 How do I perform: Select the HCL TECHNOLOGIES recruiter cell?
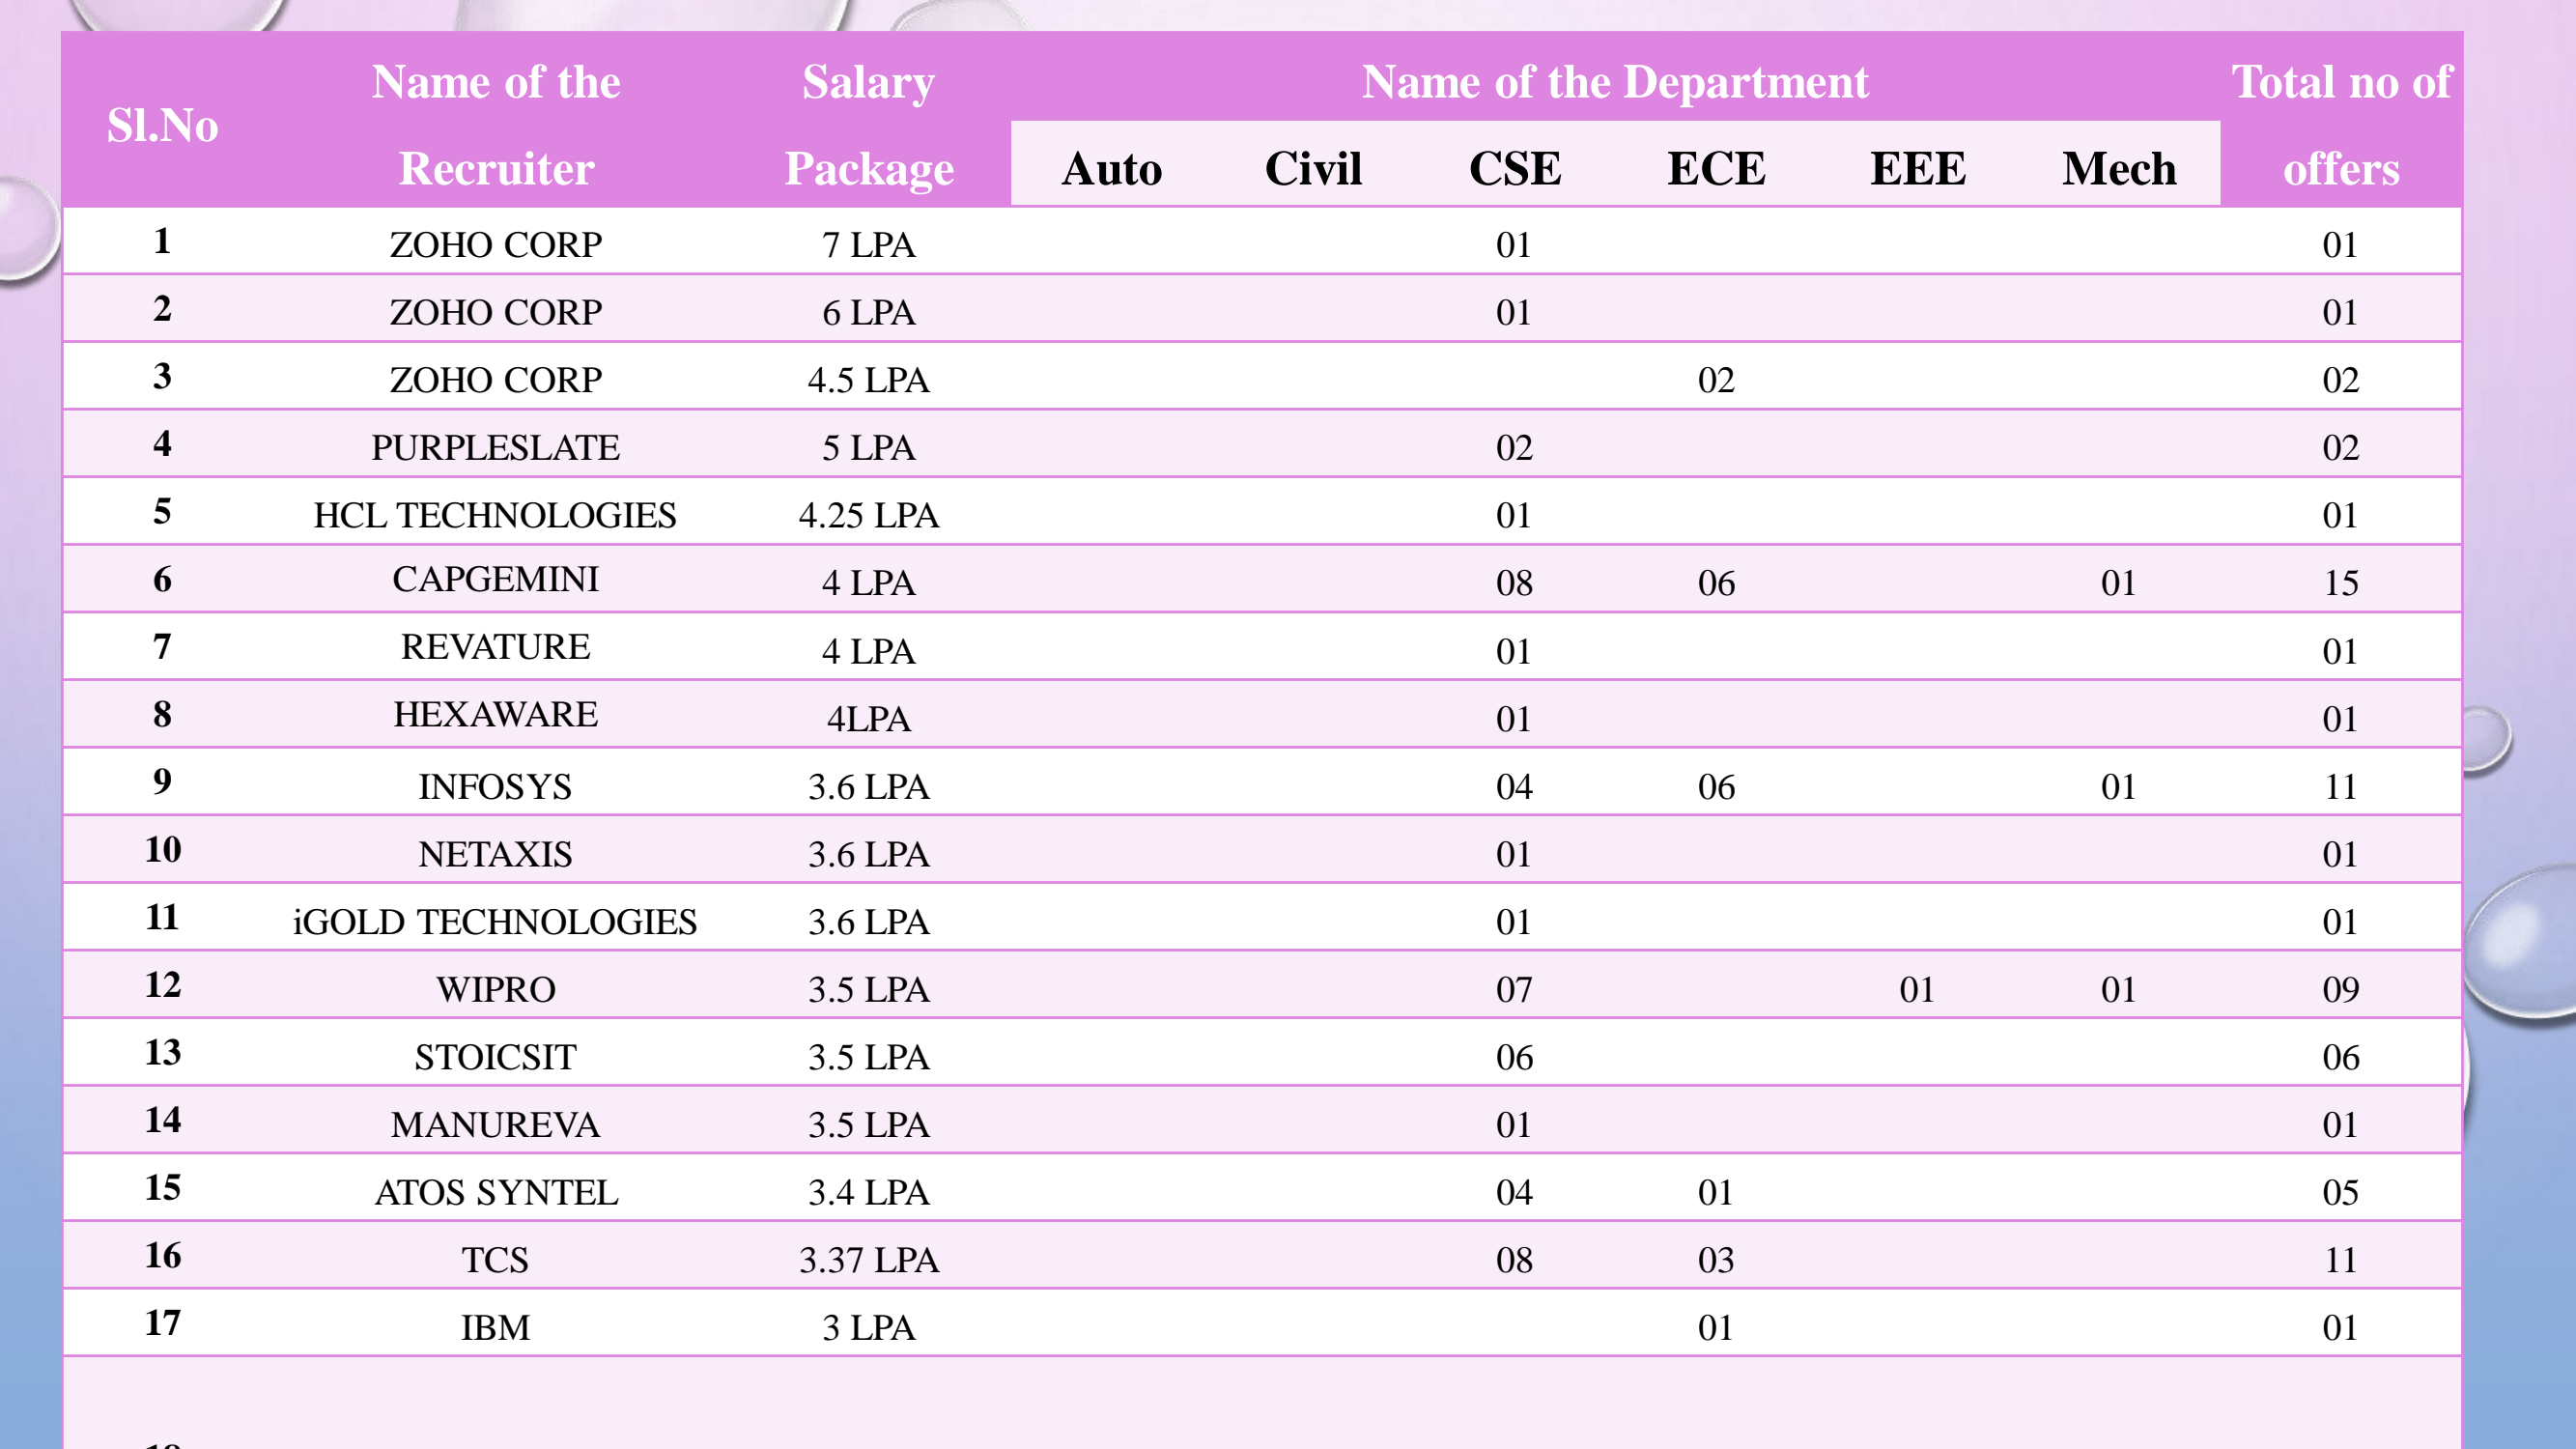point(496,515)
